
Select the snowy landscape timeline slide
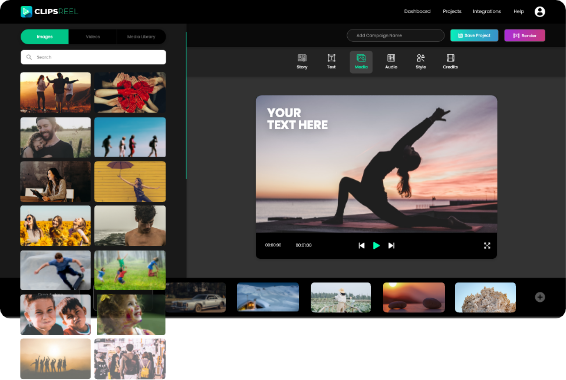268,297
